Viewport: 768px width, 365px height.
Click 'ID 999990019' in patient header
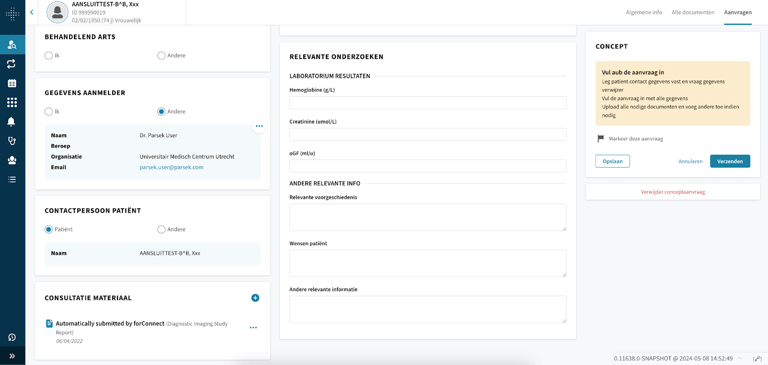point(89,12)
